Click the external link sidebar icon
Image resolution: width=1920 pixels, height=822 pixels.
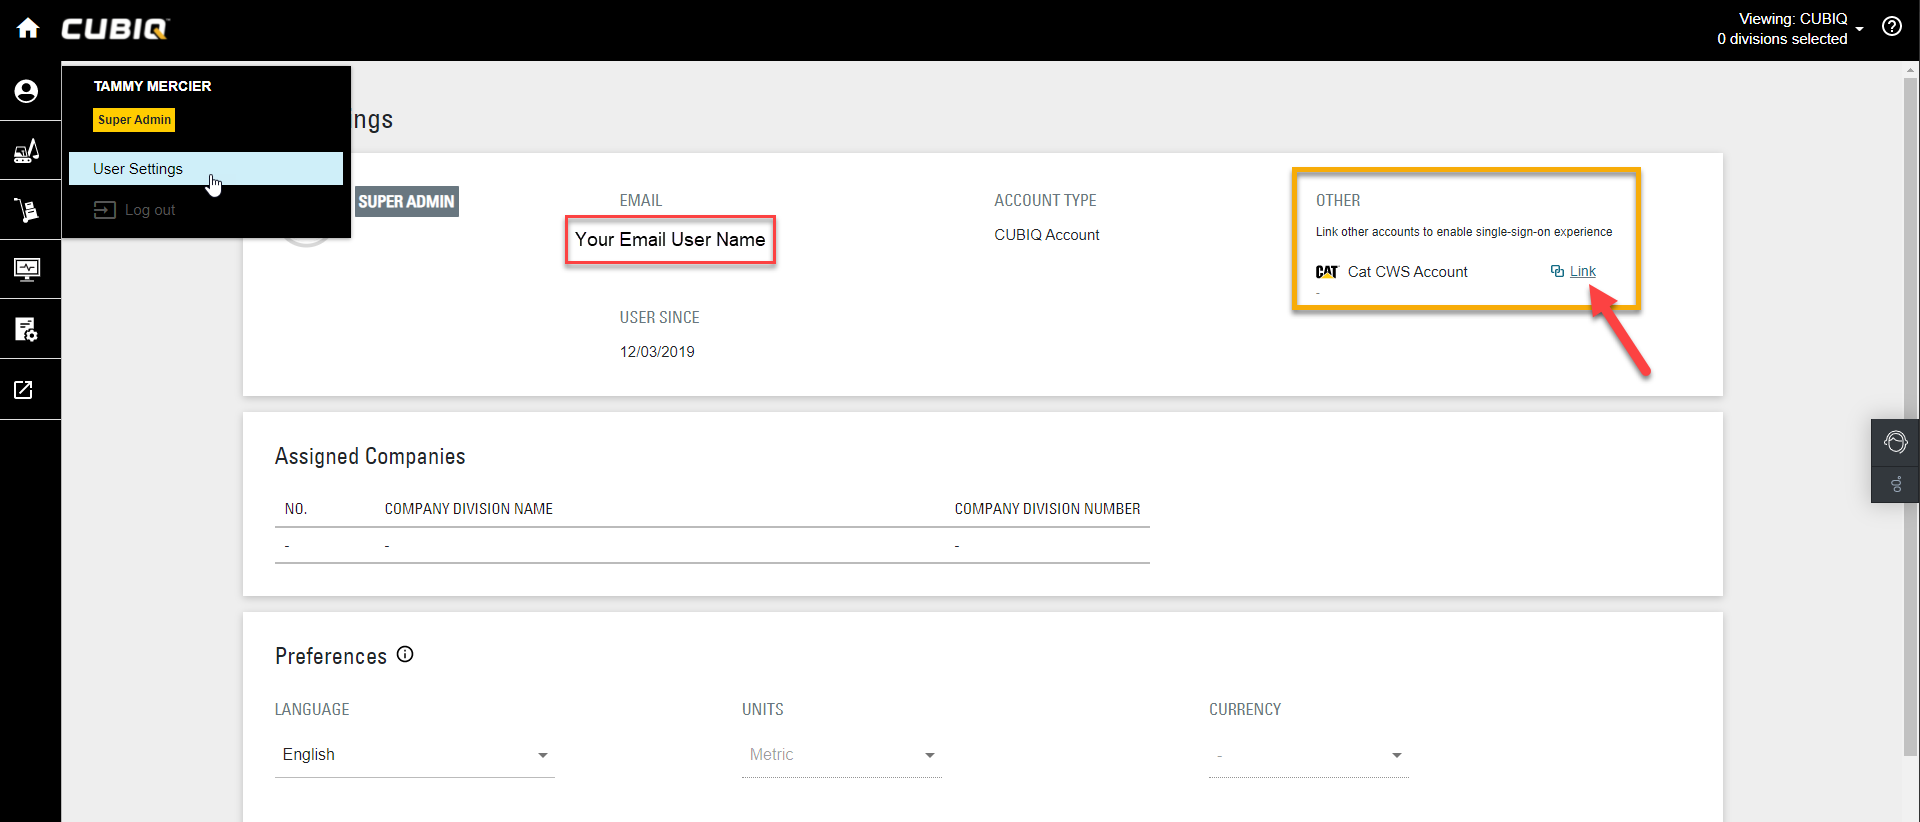[24, 390]
